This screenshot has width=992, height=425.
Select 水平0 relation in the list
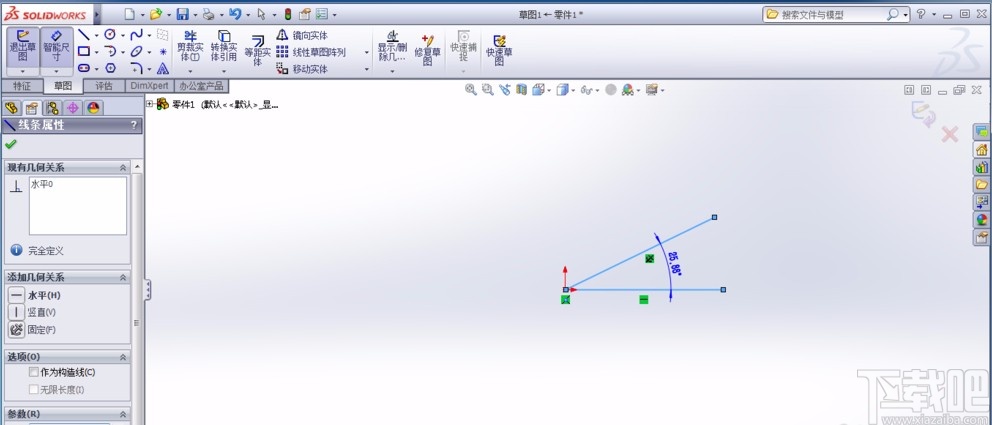[x=42, y=184]
